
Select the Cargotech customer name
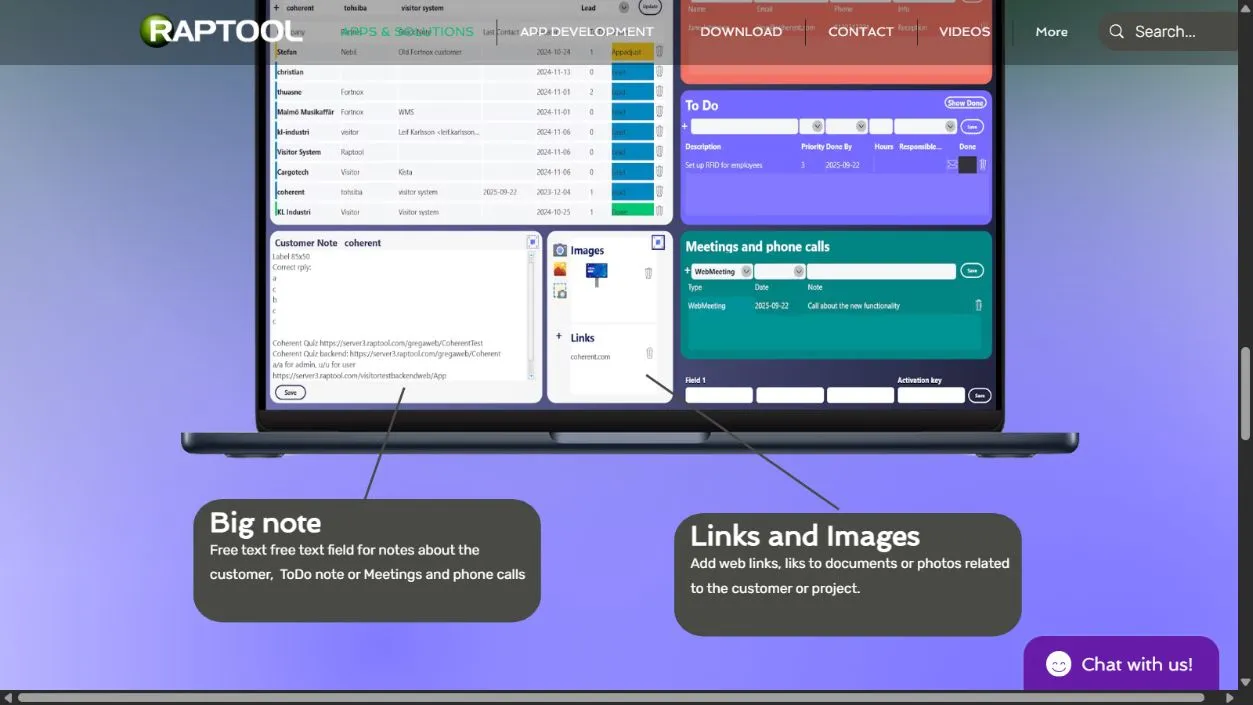[292, 172]
